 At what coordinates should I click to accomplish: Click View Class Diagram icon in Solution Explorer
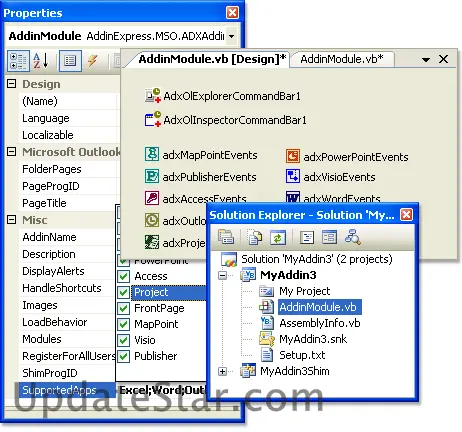click(352, 237)
